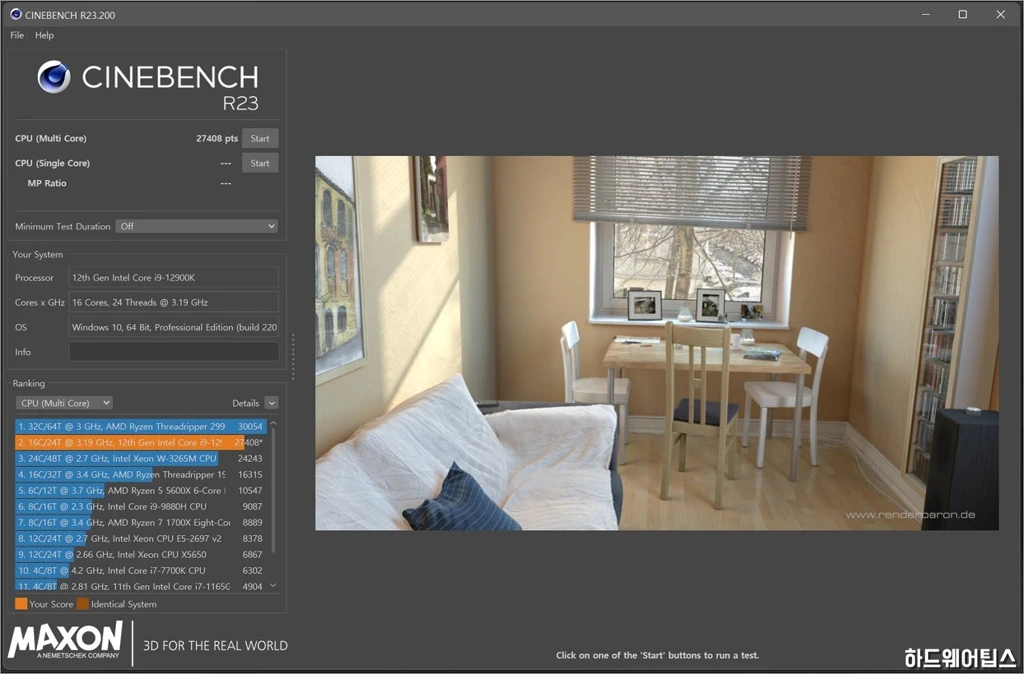Select the Intel Xeon CPU X5650 row
This screenshot has width=1024, height=674.
coord(140,554)
